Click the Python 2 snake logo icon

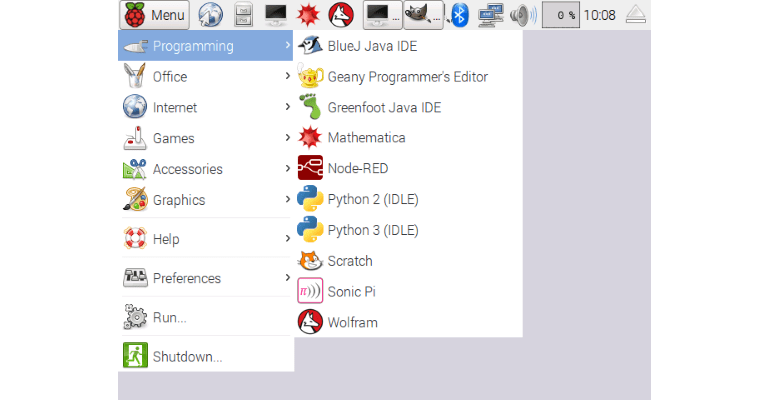[x=310, y=198]
